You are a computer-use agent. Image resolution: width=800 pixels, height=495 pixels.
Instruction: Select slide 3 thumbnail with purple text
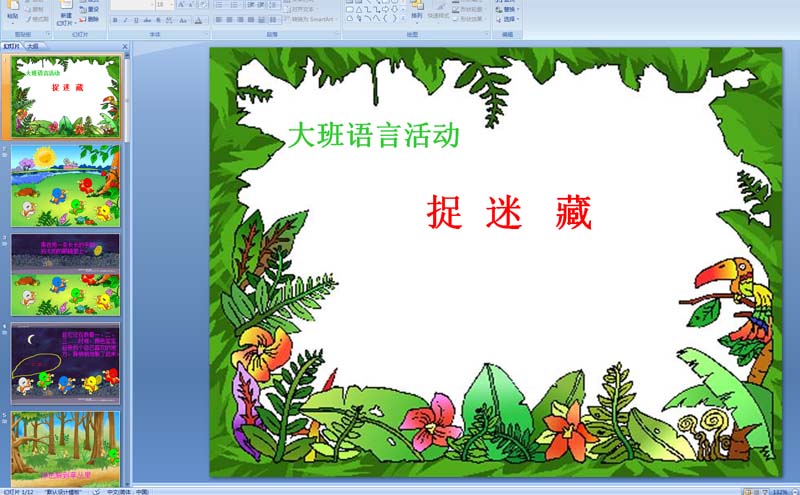pyautogui.click(x=66, y=275)
